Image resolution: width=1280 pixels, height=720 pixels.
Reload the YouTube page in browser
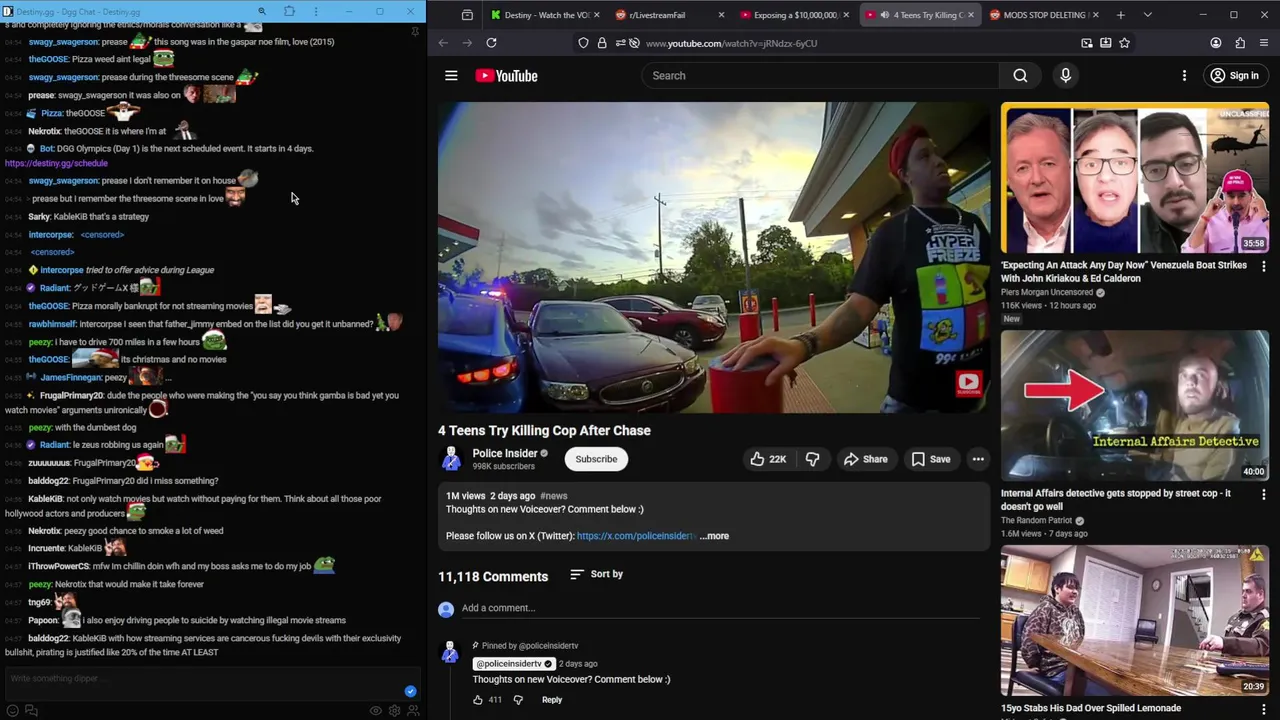point(491,43)
